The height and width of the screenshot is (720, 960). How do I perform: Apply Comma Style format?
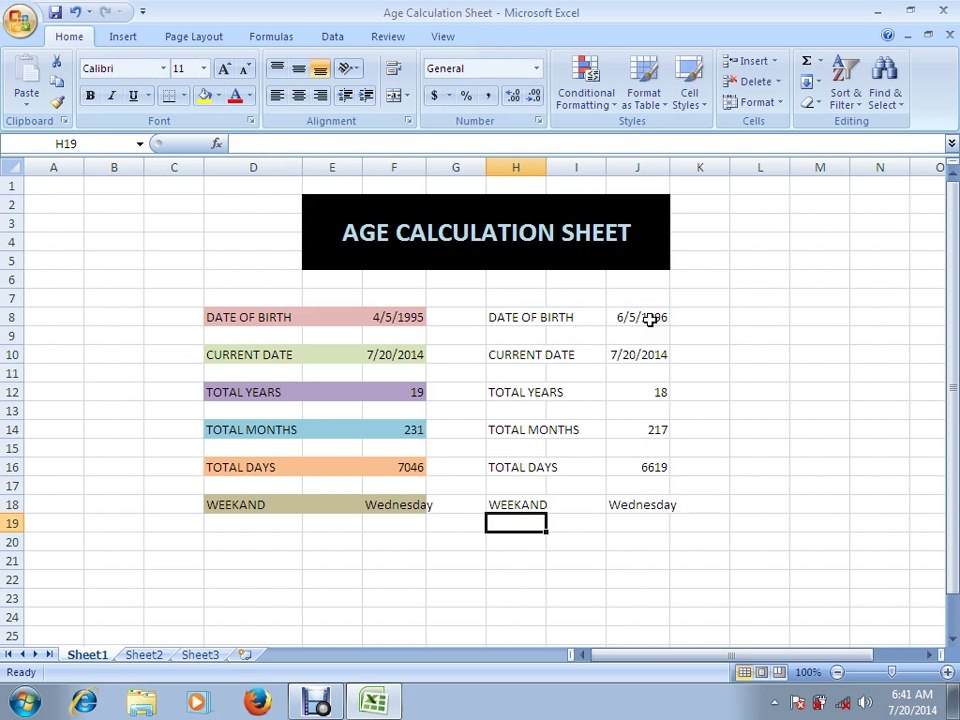(488, 96)
